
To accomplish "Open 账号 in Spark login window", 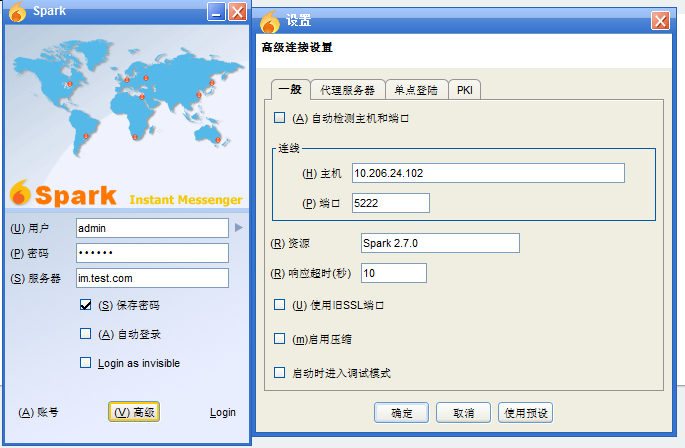I will [38, 412].
